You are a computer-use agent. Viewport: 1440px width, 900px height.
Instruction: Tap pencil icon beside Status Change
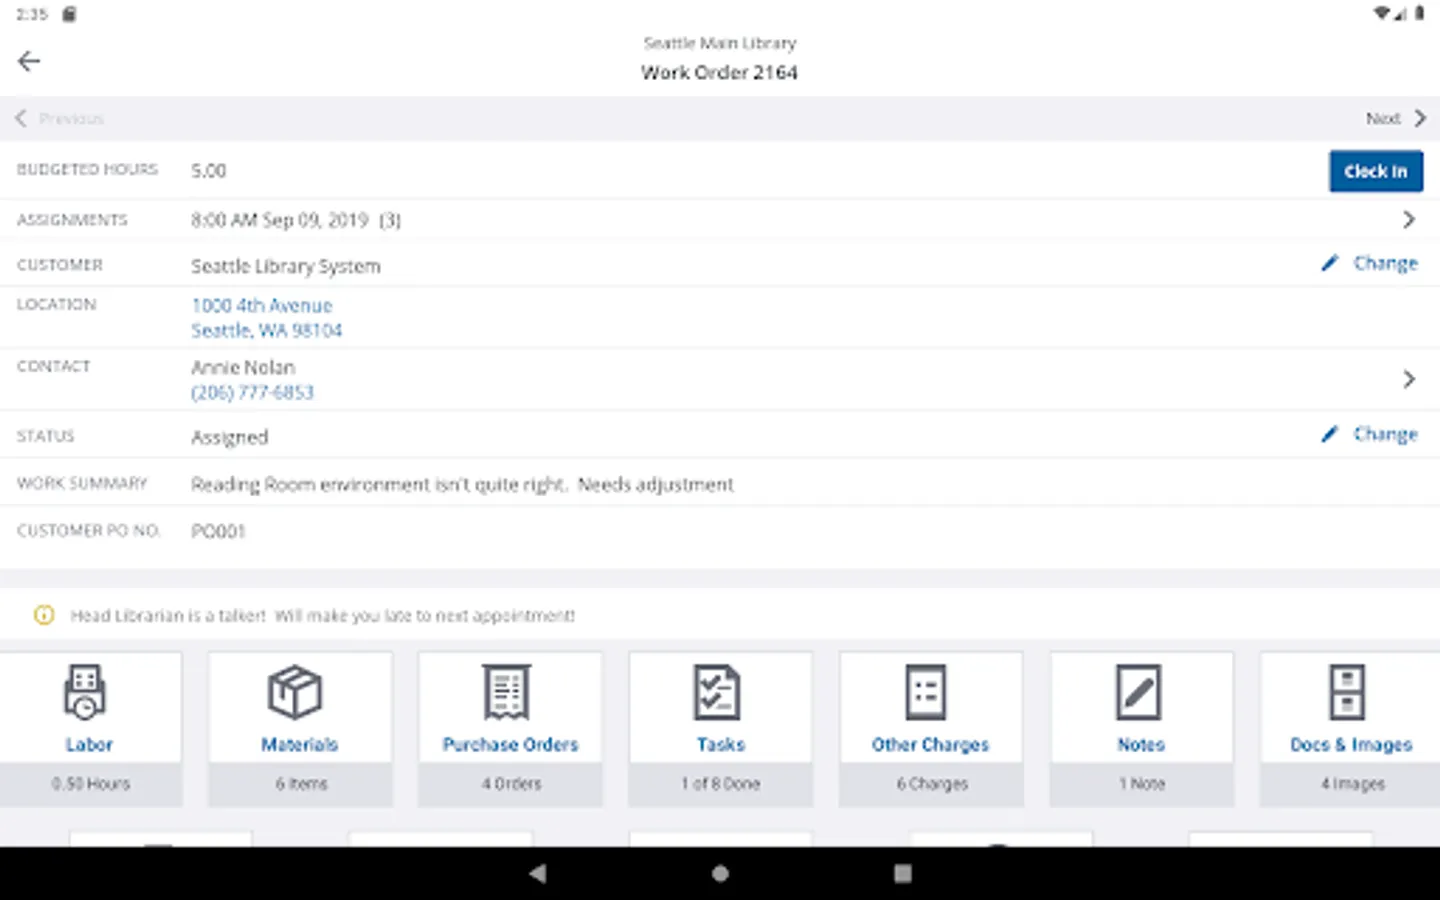coord(1329,435)
